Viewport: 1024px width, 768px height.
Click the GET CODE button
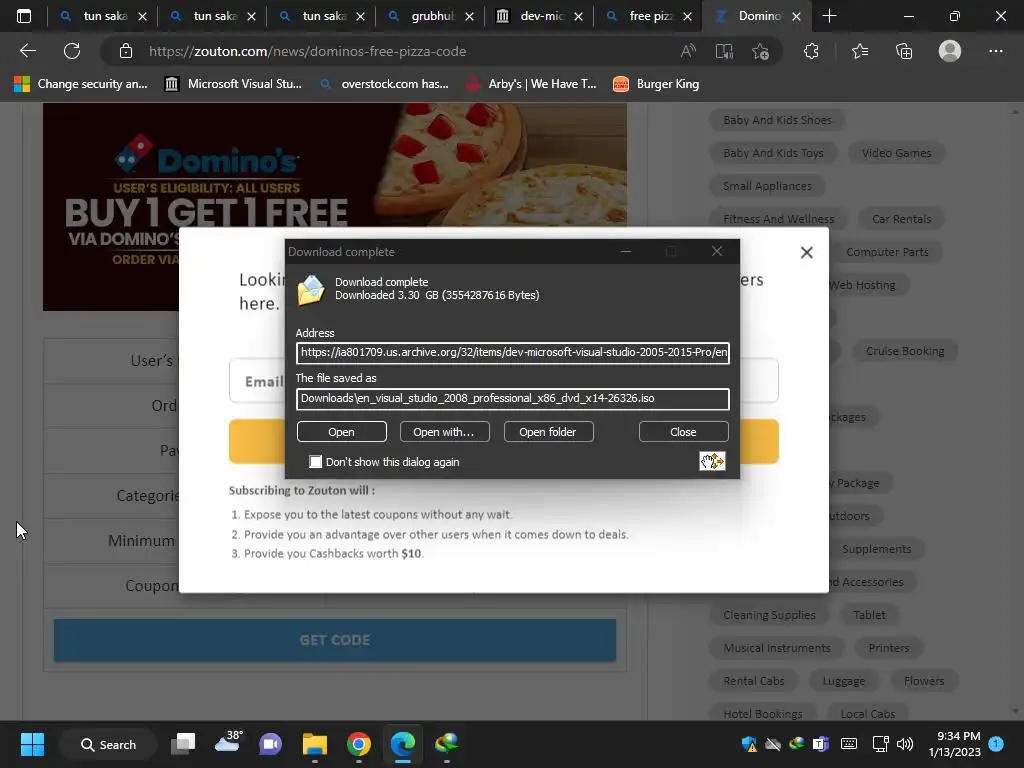tap(335, 640)
